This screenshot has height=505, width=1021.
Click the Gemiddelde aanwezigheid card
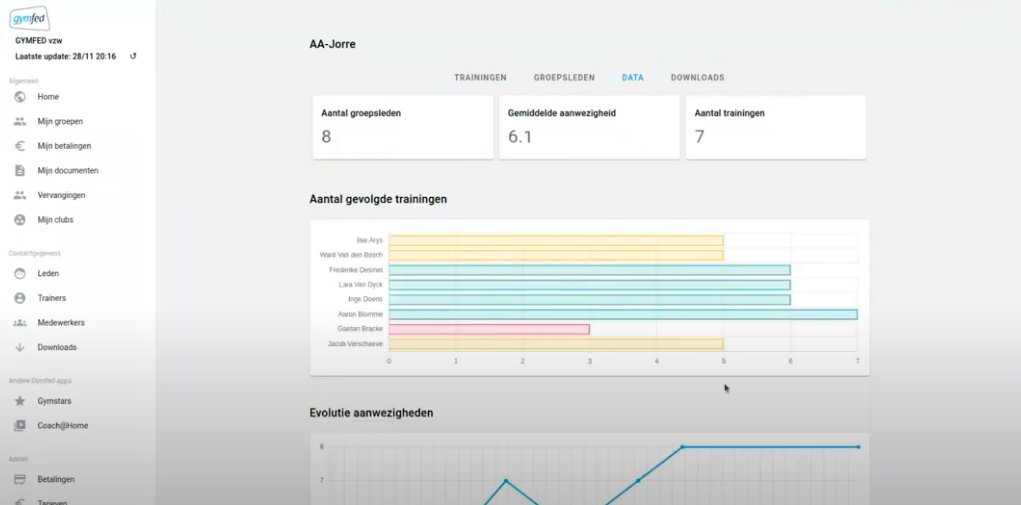(589, 127)
